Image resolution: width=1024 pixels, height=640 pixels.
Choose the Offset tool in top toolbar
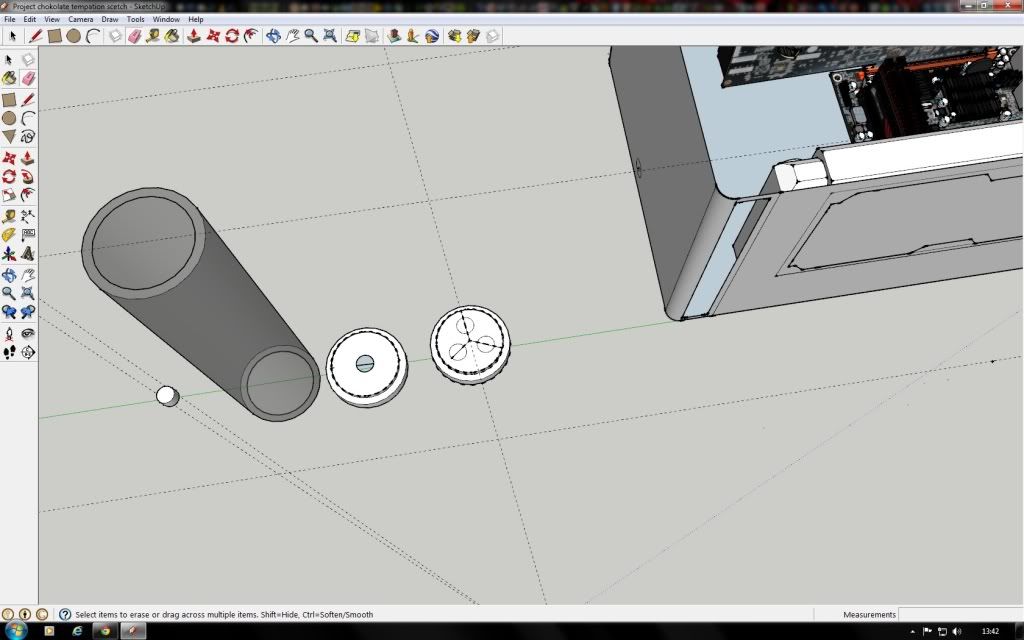coord(251,36)
